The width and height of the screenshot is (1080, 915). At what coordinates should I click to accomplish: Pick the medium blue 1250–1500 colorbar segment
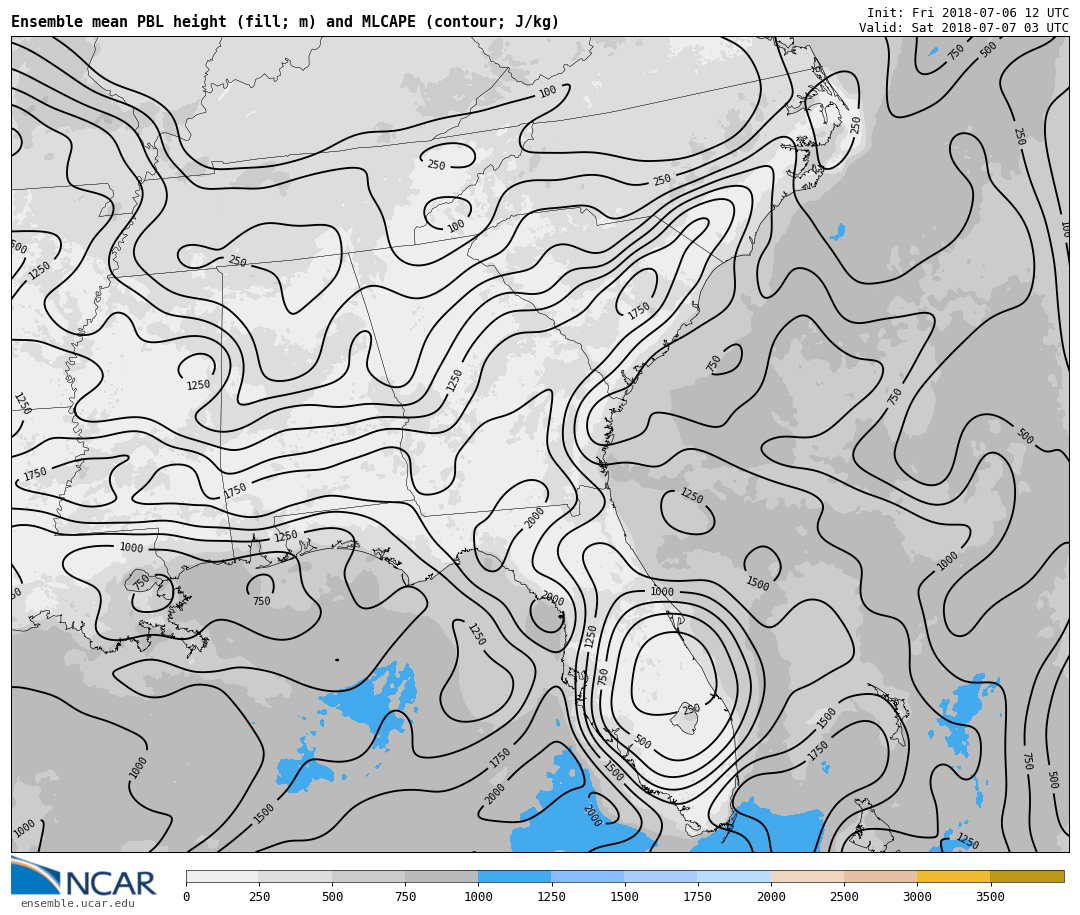pyautogui.click(x=588, y=876)
